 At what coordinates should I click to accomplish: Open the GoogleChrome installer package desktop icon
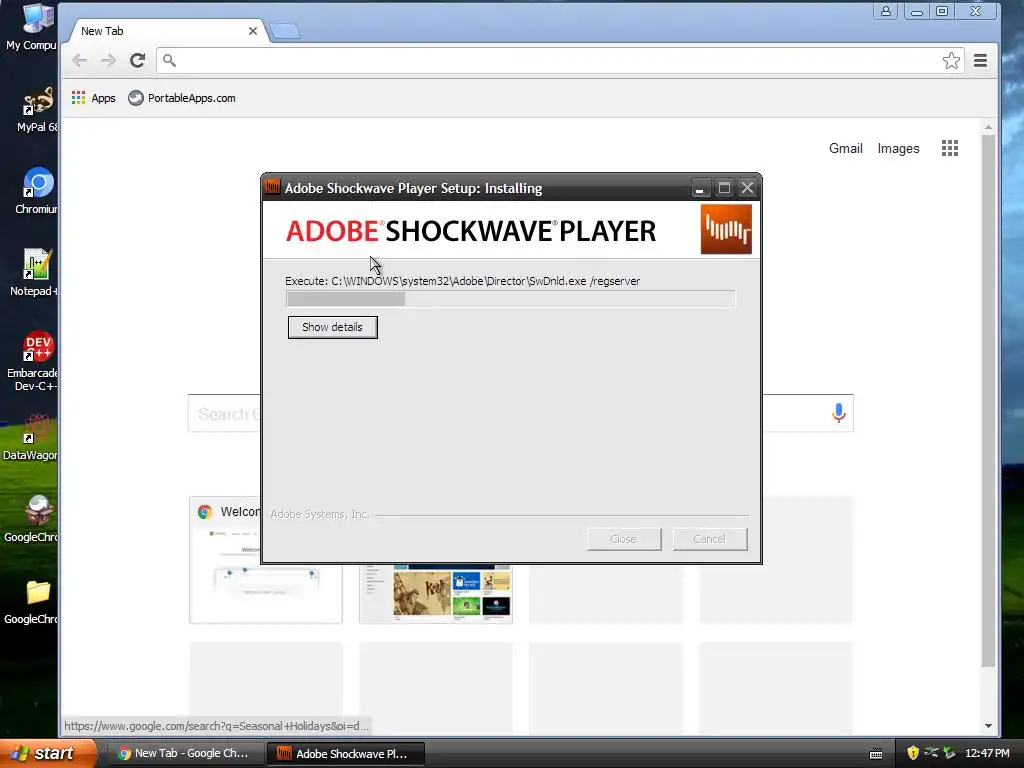point(31,519)
